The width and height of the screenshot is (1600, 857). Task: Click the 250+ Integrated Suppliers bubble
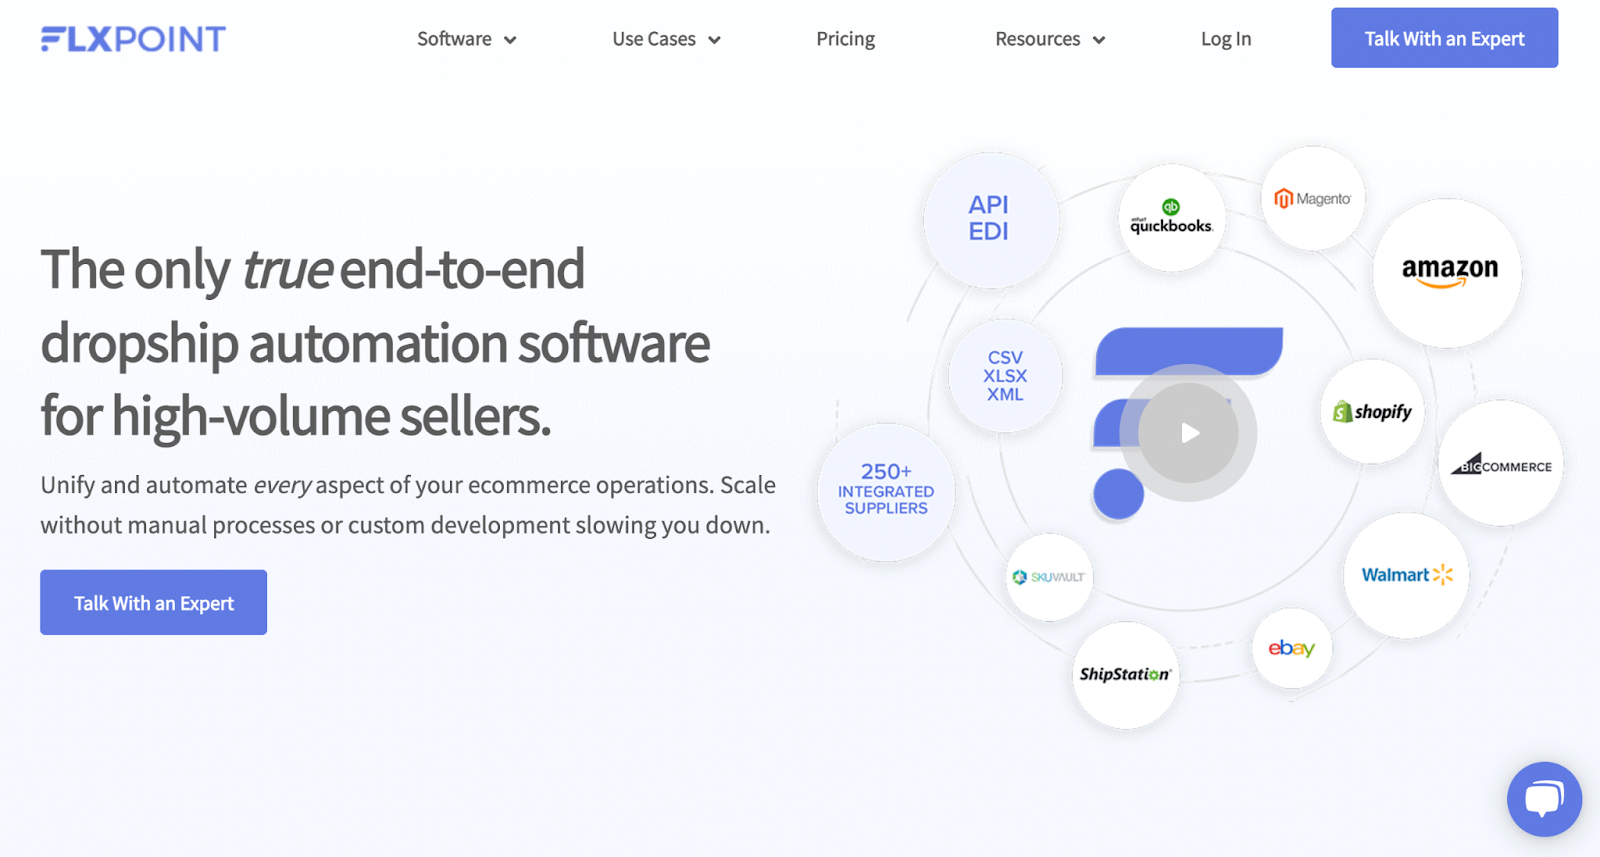click(886, 491)
